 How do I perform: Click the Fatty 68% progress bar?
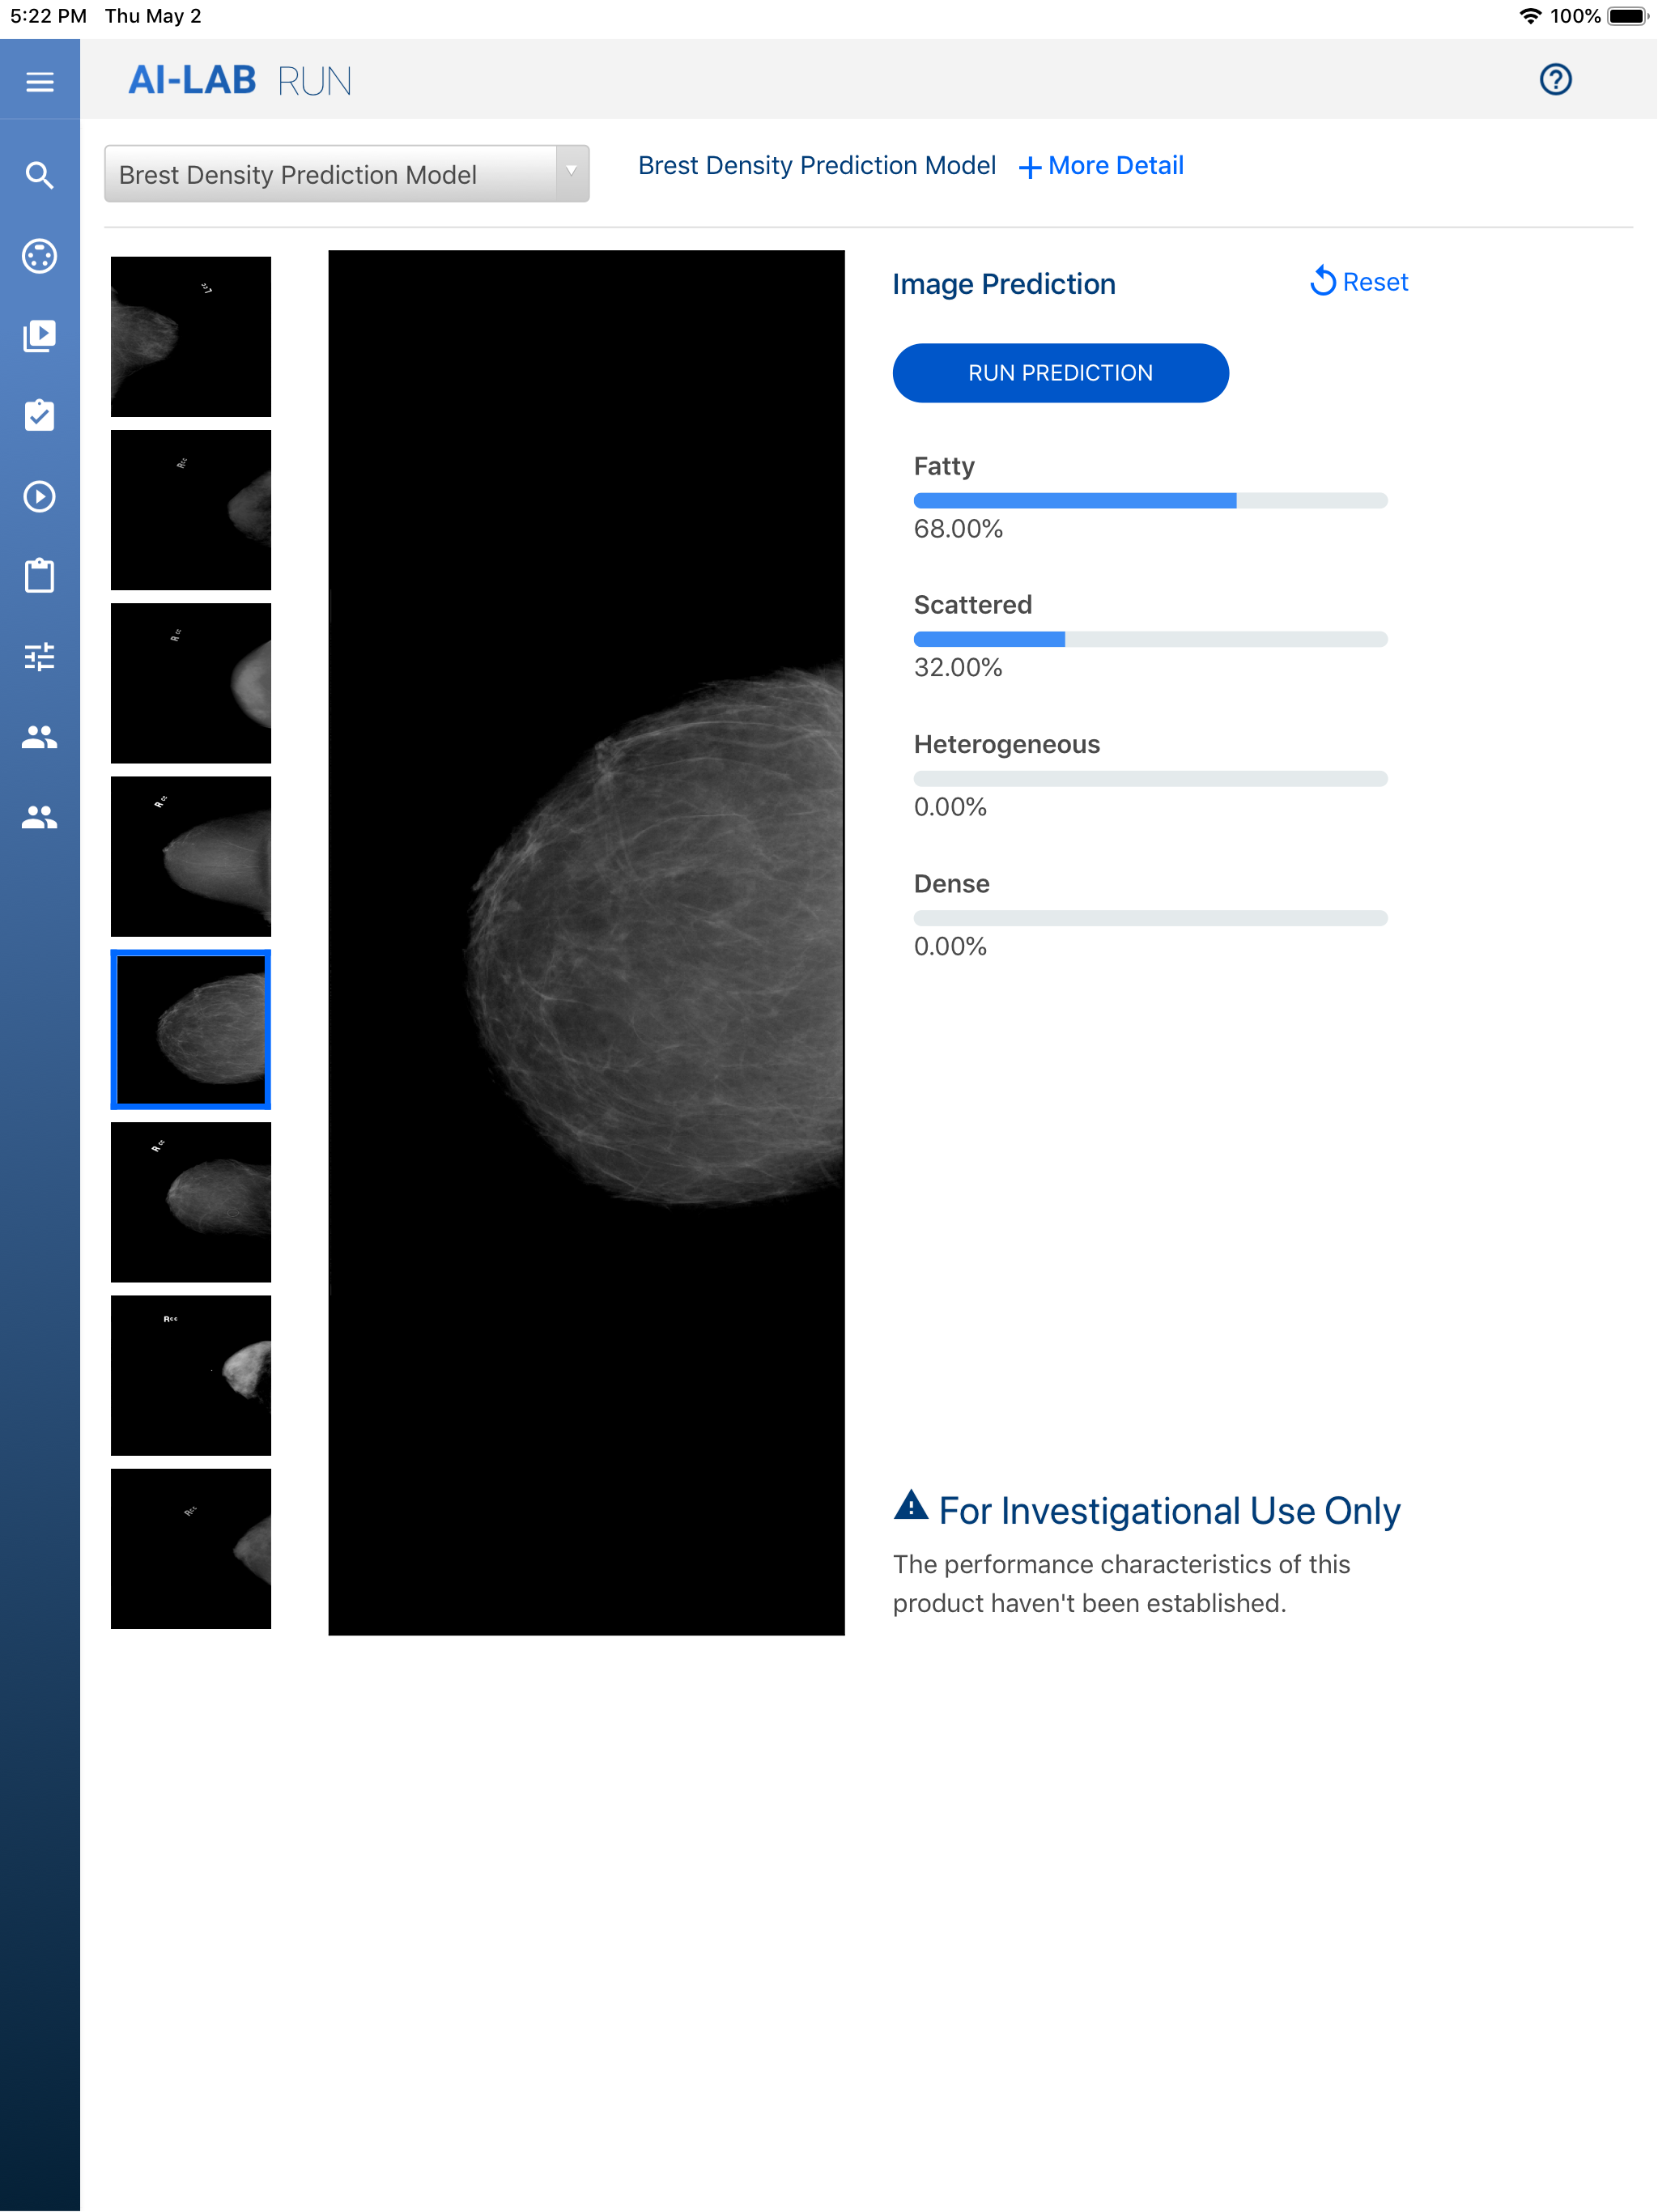click(x=1150, y=500)
